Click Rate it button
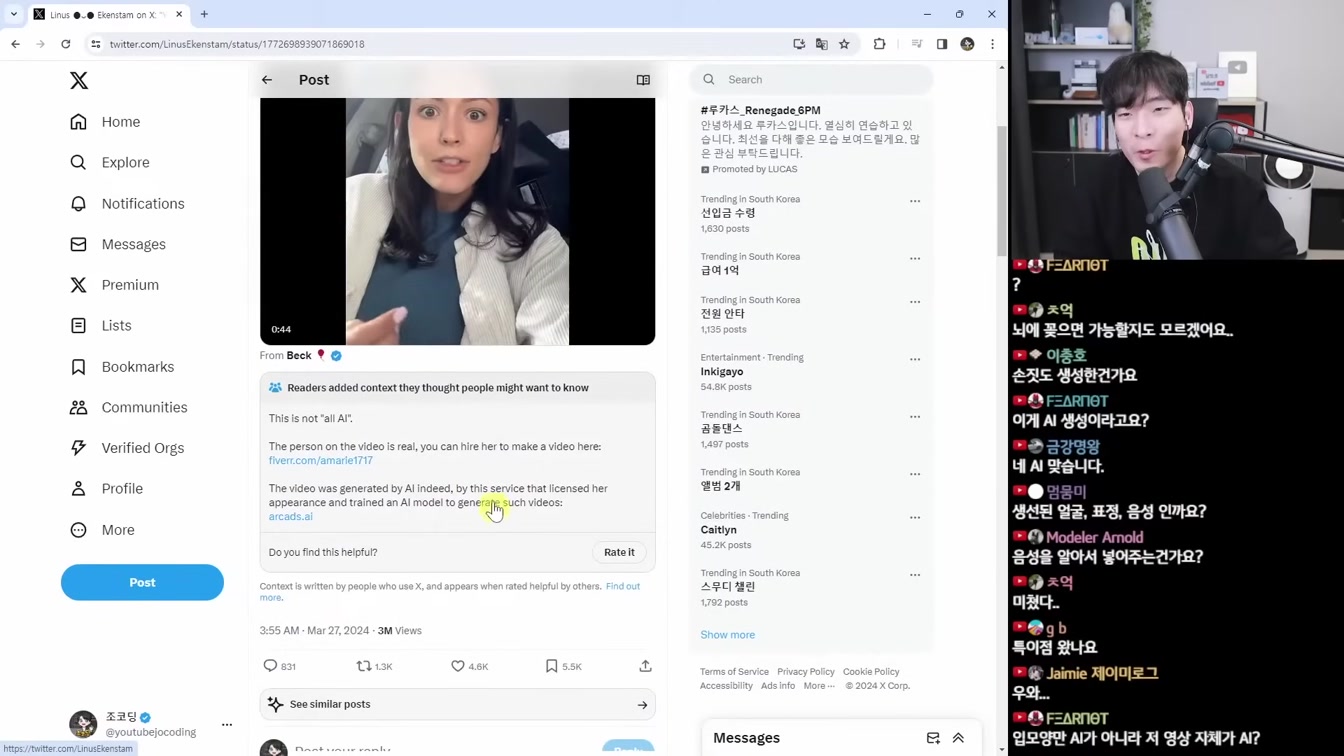The image size is (1344, 756). [619, 552]
